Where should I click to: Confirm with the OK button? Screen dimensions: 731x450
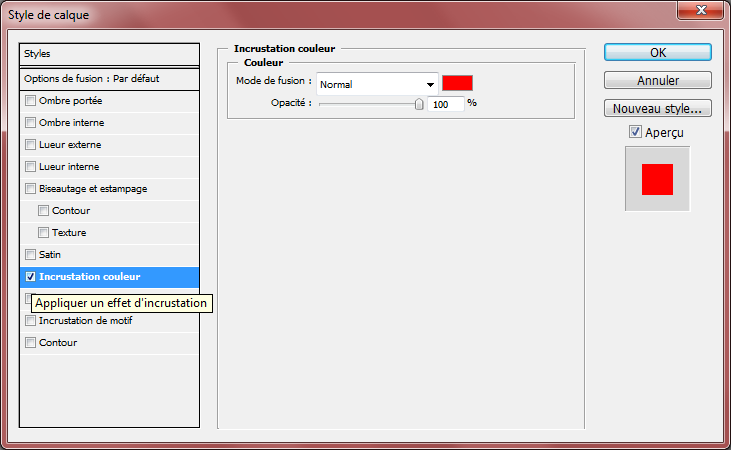pyautogui.click(x=657, y=52)
